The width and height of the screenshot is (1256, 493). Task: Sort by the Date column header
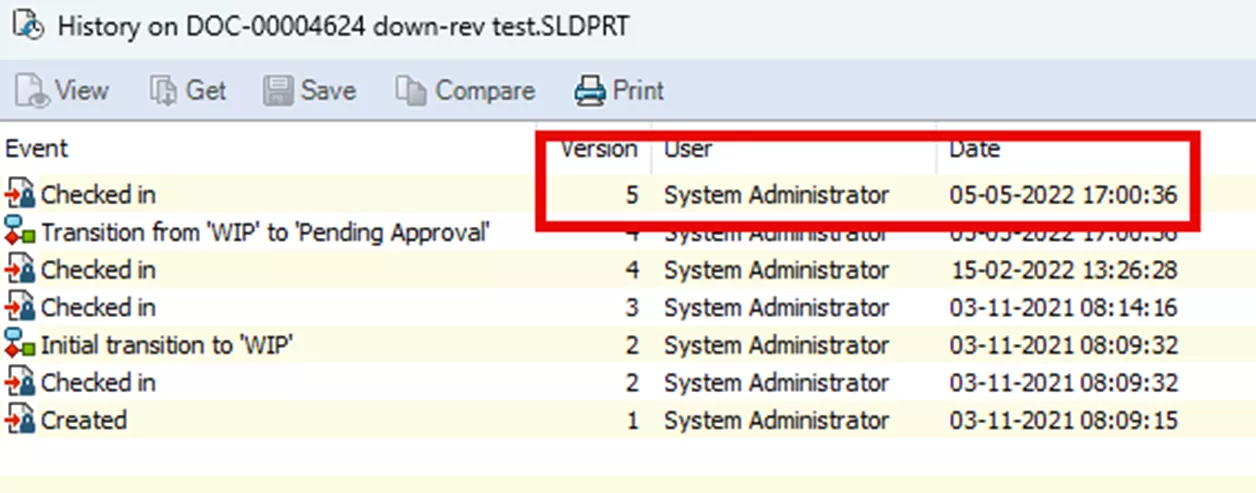pos(974,149)
